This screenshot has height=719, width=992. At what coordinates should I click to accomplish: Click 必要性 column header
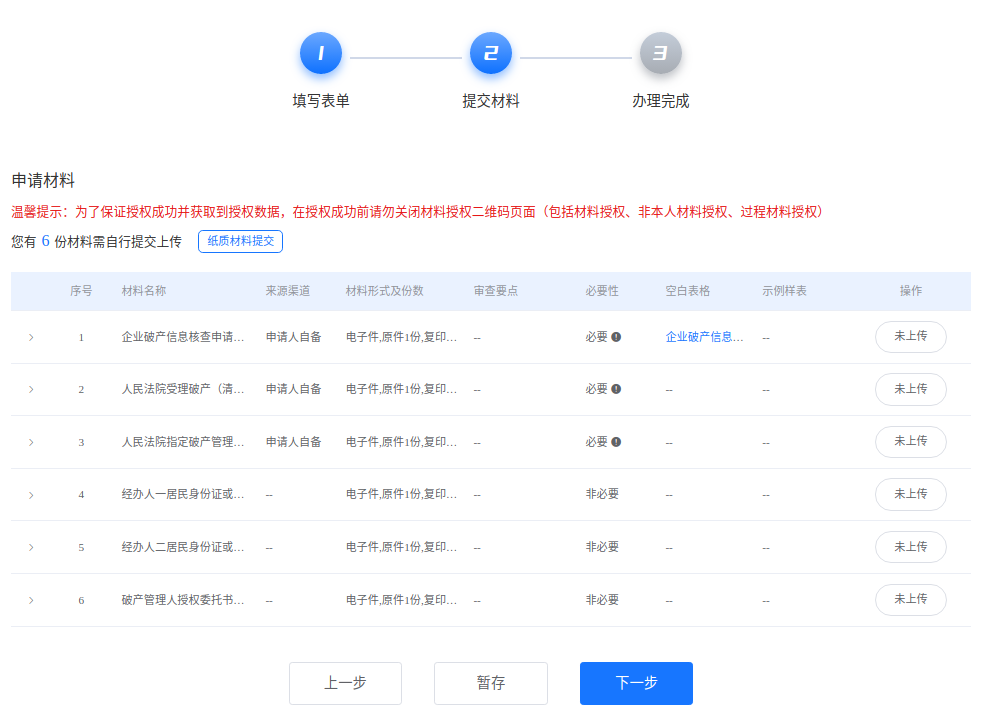[602, 291]
